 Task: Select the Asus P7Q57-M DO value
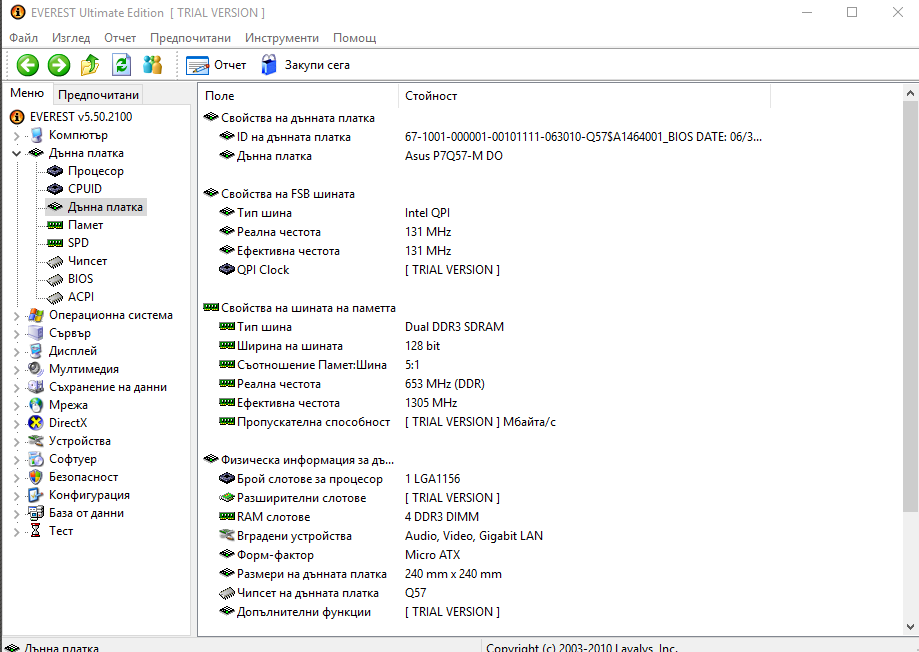[454, 156]
